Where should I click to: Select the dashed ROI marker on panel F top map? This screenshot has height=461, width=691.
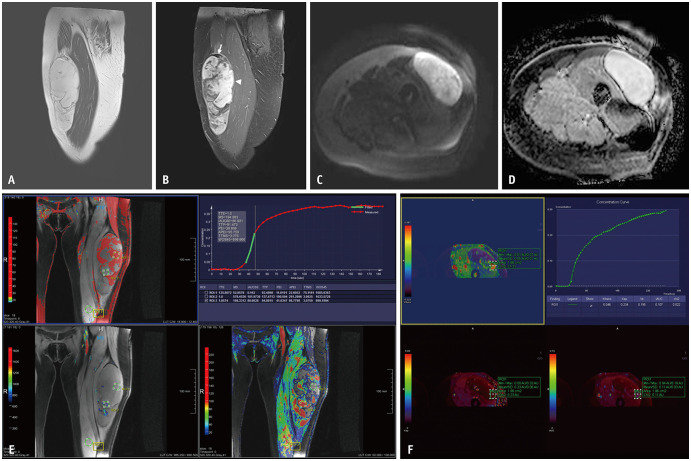tap(491, 264)
